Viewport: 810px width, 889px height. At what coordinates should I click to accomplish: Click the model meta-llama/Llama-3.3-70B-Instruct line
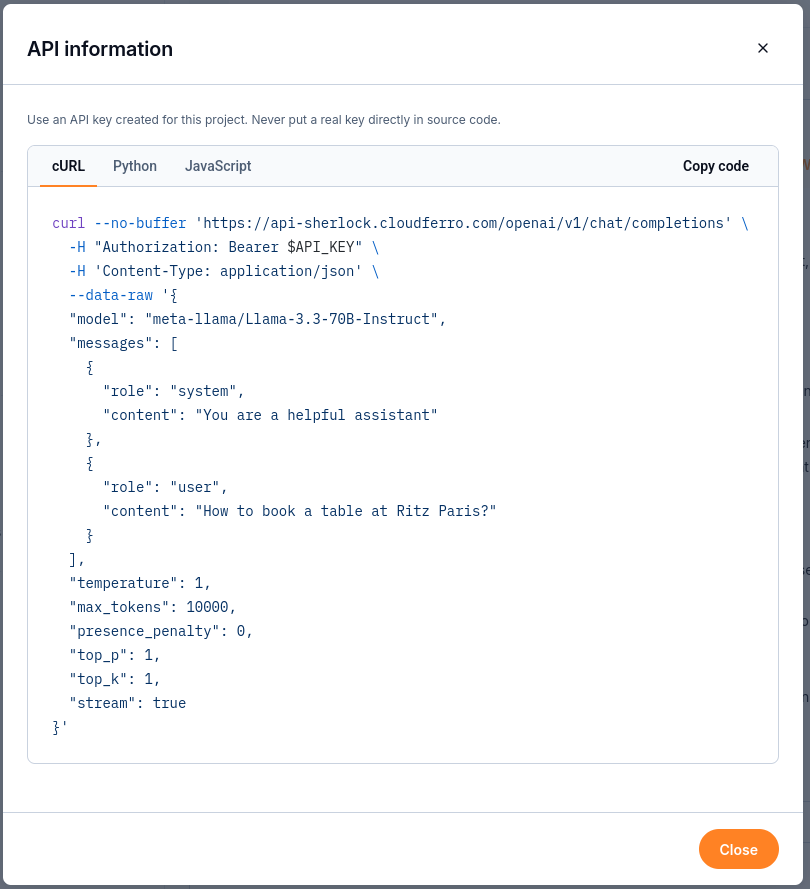257,319
